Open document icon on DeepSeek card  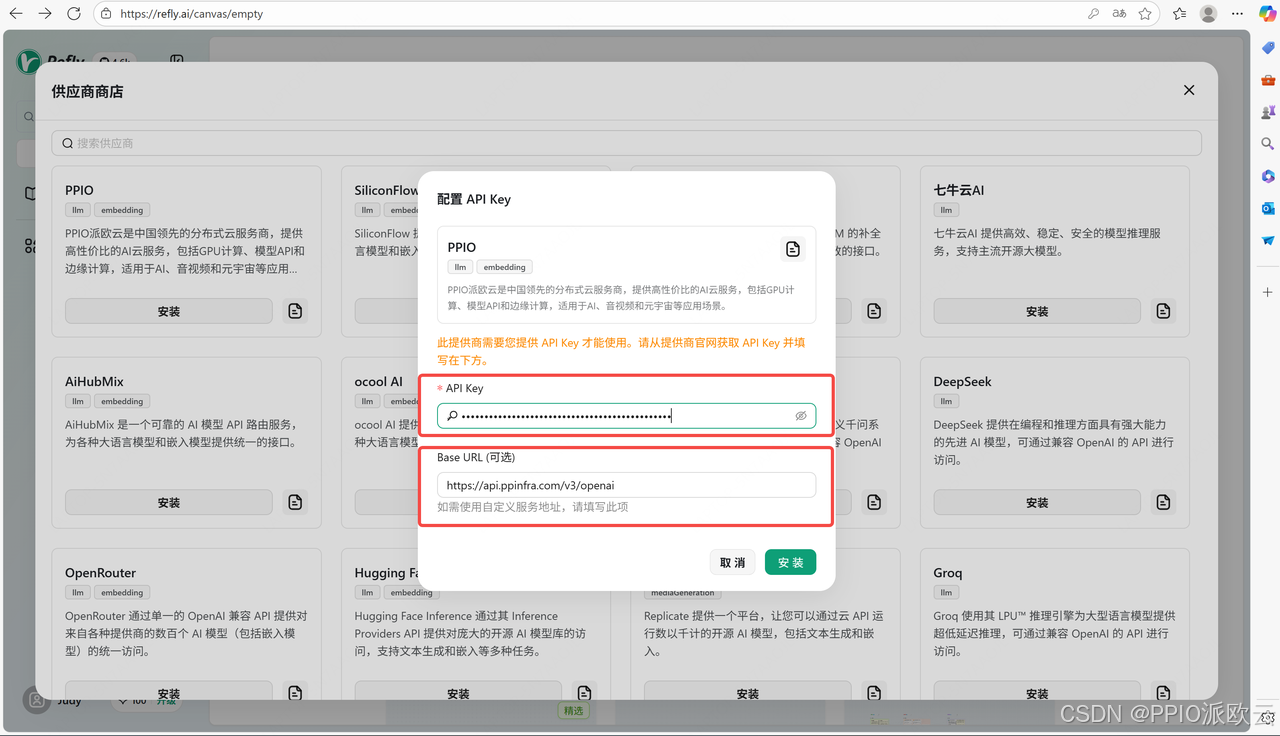point(1163,502)
